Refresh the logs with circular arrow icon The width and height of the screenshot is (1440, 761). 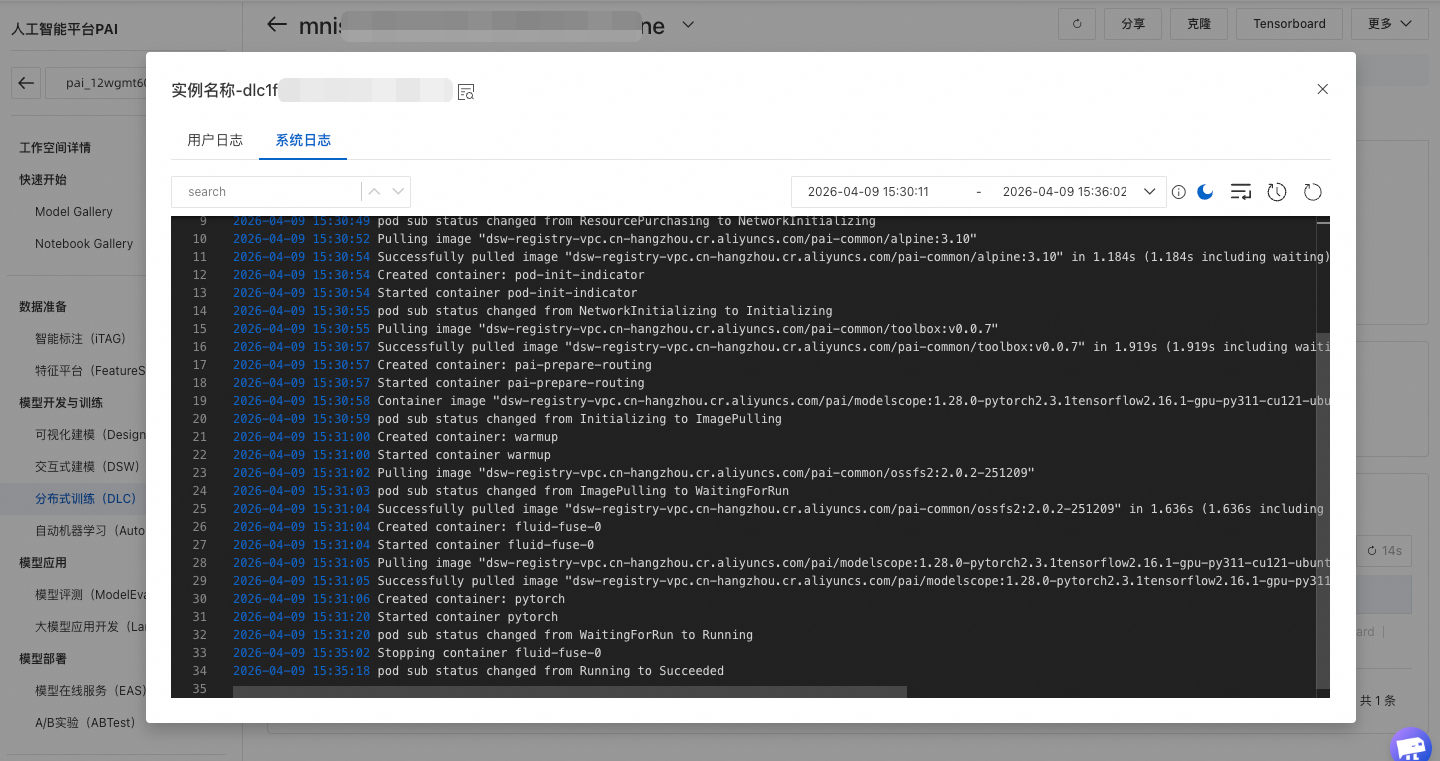click(1313, 191)
